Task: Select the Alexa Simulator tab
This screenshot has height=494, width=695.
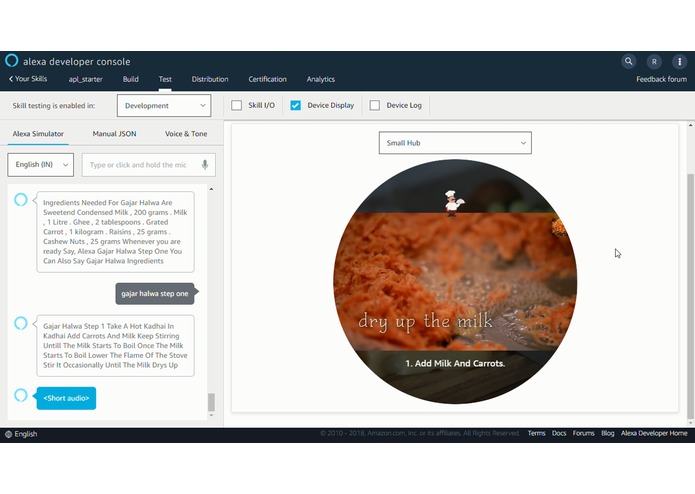Action: tap(38, 134)
